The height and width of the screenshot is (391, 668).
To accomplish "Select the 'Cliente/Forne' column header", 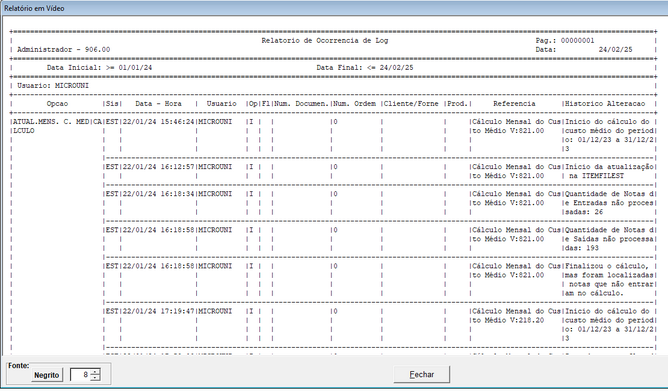I will 411,104.
